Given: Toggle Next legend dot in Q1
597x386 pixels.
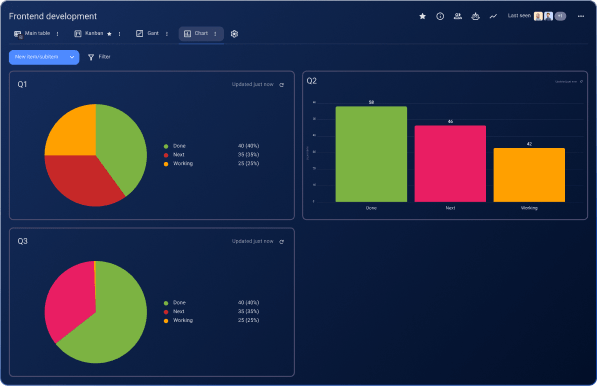Looking at the screenshot, I should click(x=166, y=155).
